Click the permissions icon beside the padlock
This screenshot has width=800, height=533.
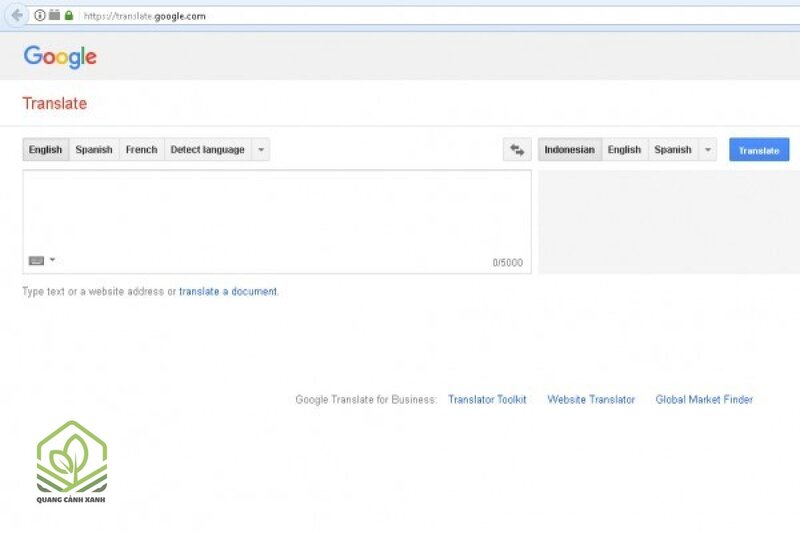(x=55, y=15)
